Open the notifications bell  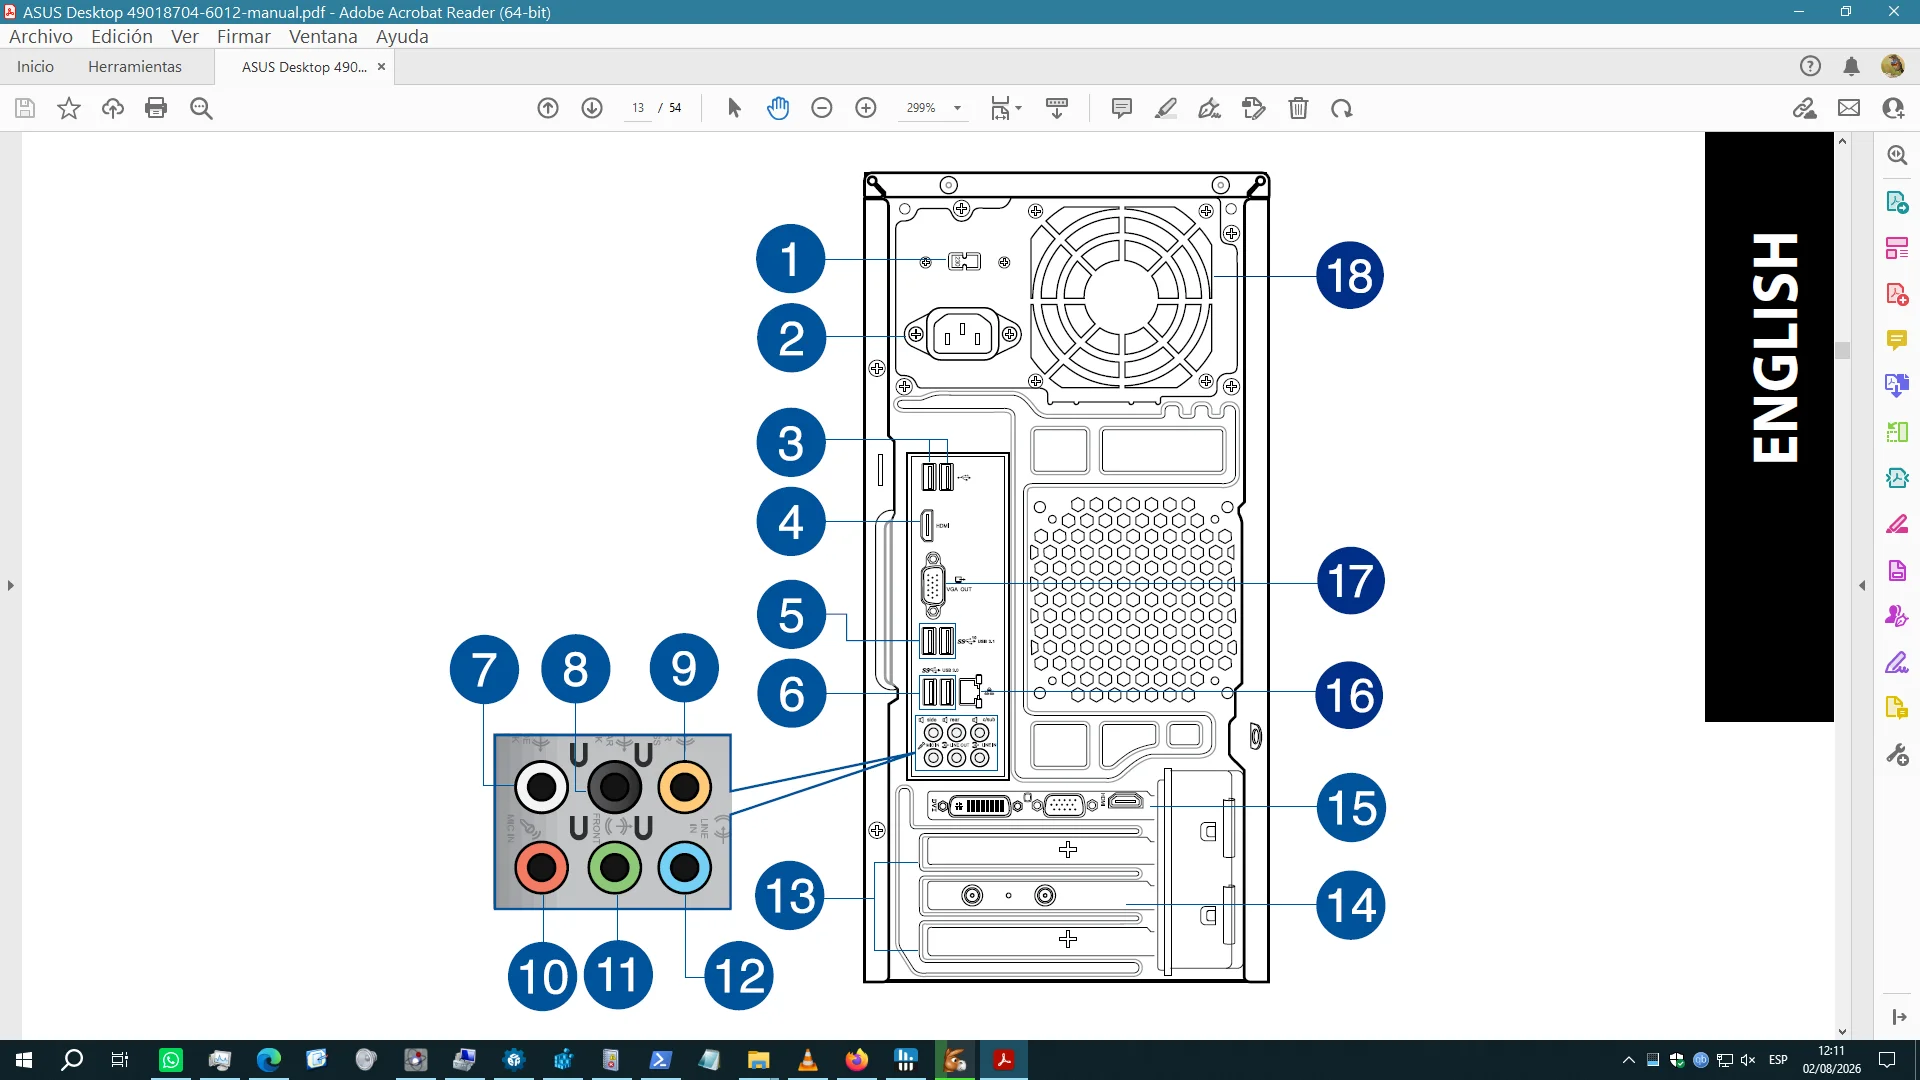tap(1852, 66)
